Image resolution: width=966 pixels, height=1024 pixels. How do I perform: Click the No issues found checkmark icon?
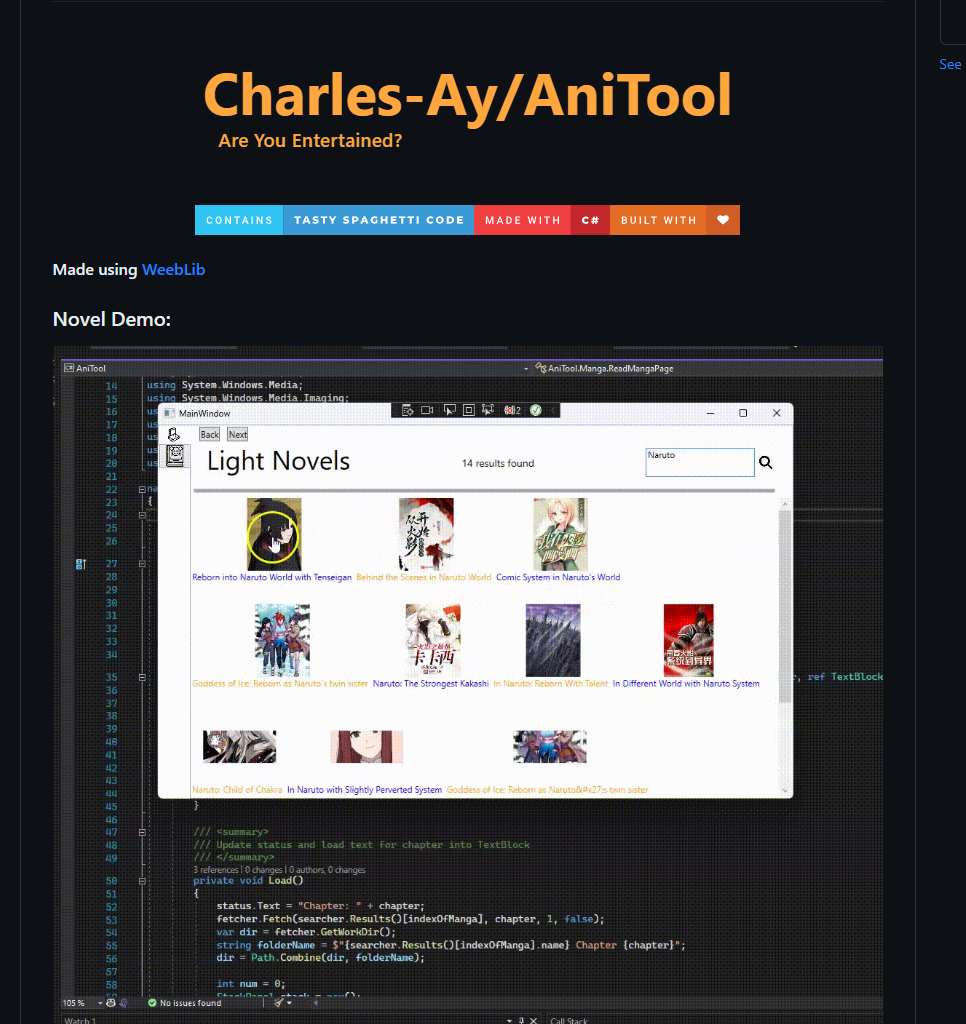(x=152, y=1002)
